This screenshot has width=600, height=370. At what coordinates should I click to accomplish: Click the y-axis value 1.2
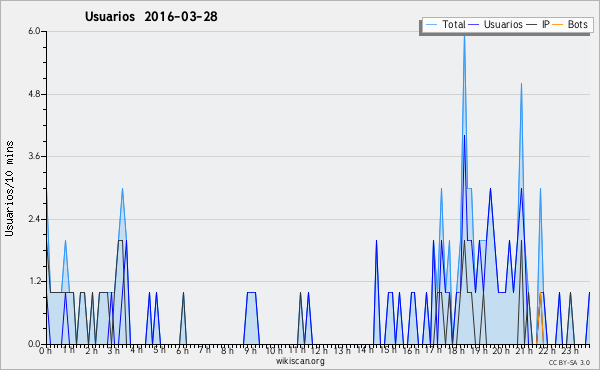click(34, 281)
